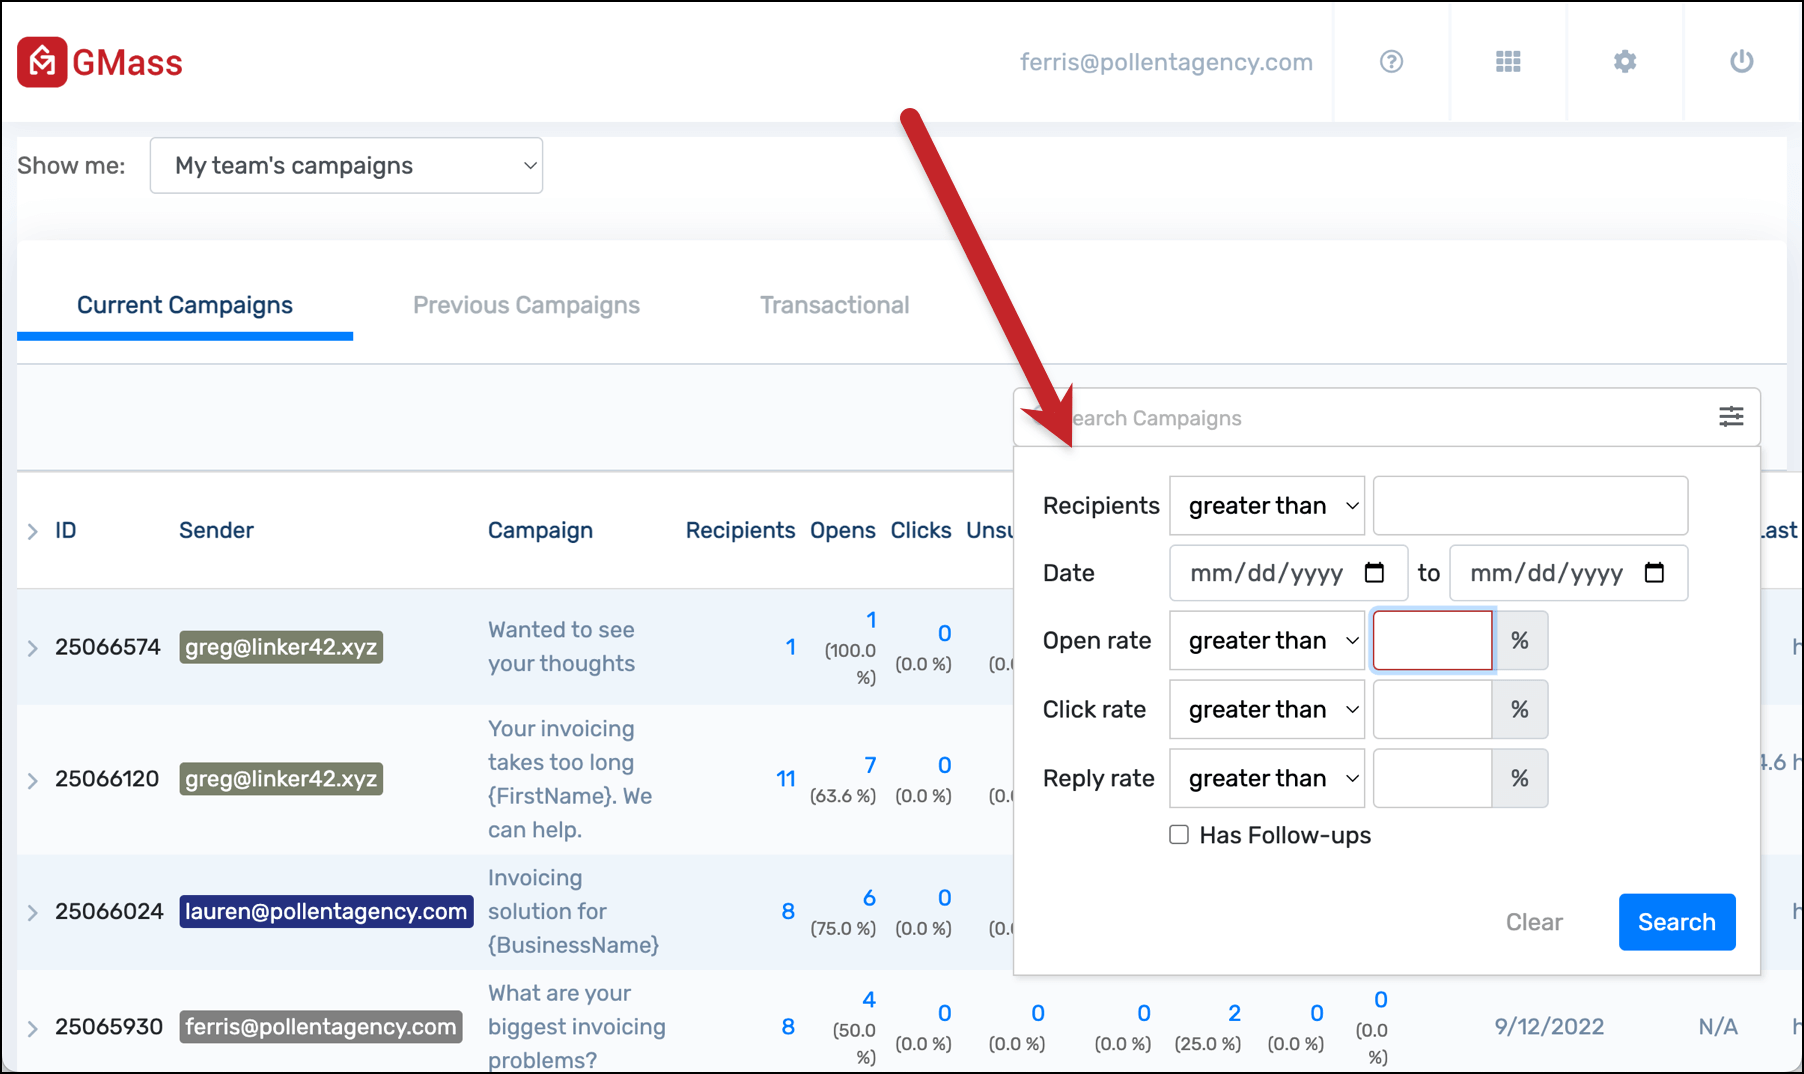The image size is (1804, 1074).
Task: Sort by the Clicks column header
Action: click(920, 530)
